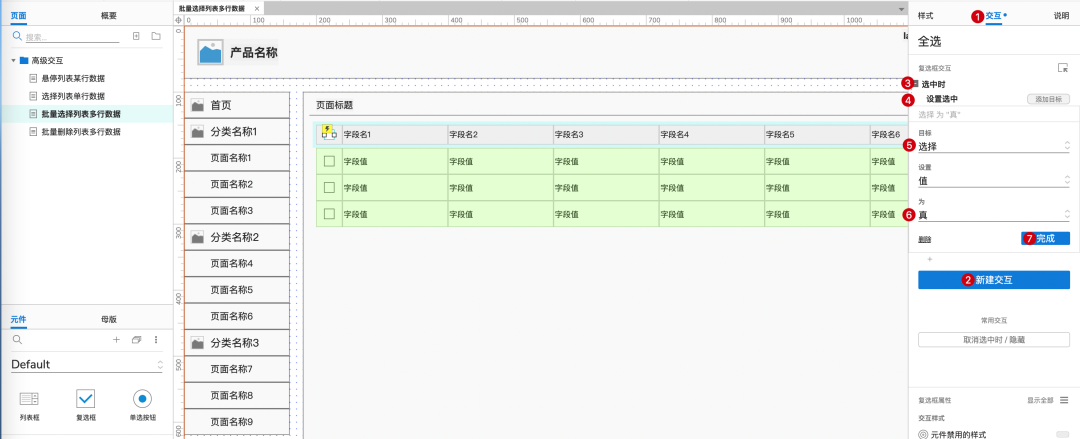Check the checkbox in the second 字段值 row

[x=329, y=187]
